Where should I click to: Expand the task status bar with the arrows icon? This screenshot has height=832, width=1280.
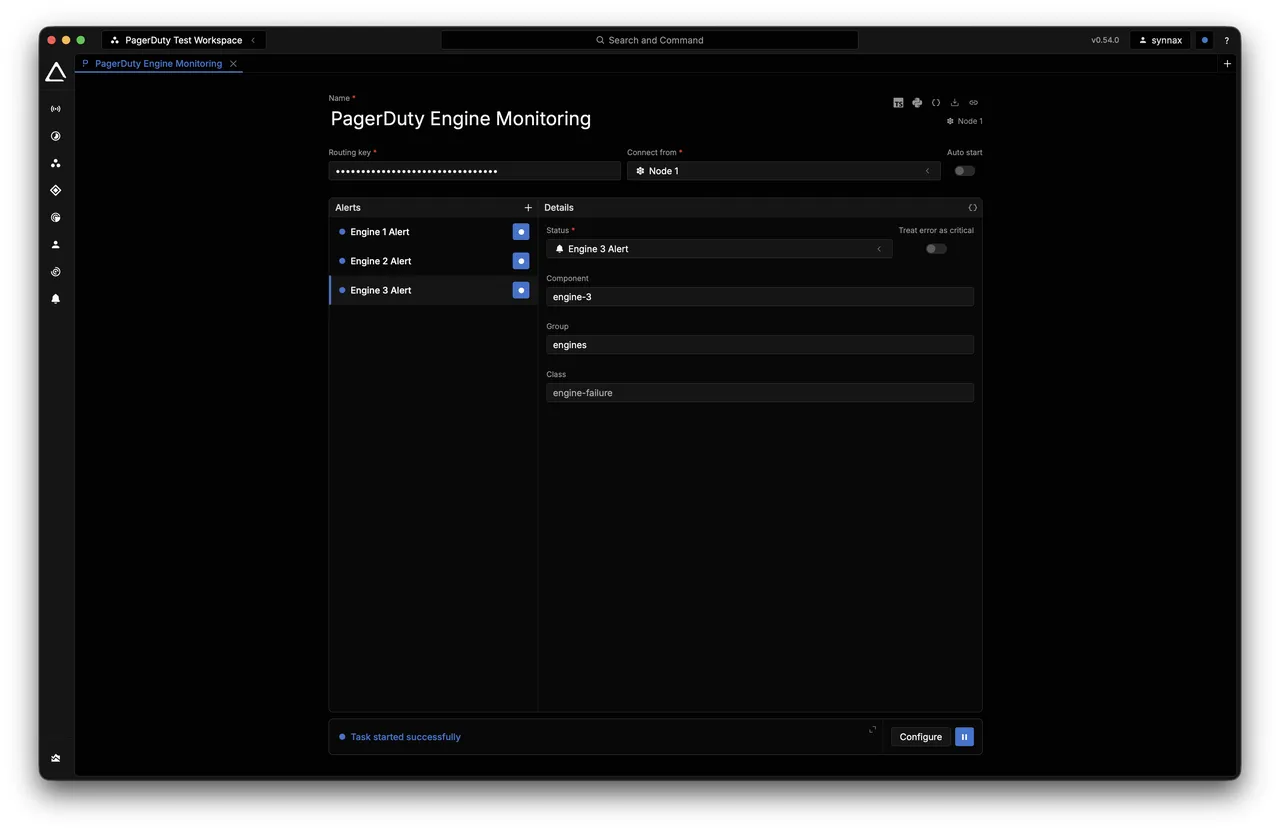point(873,730)
